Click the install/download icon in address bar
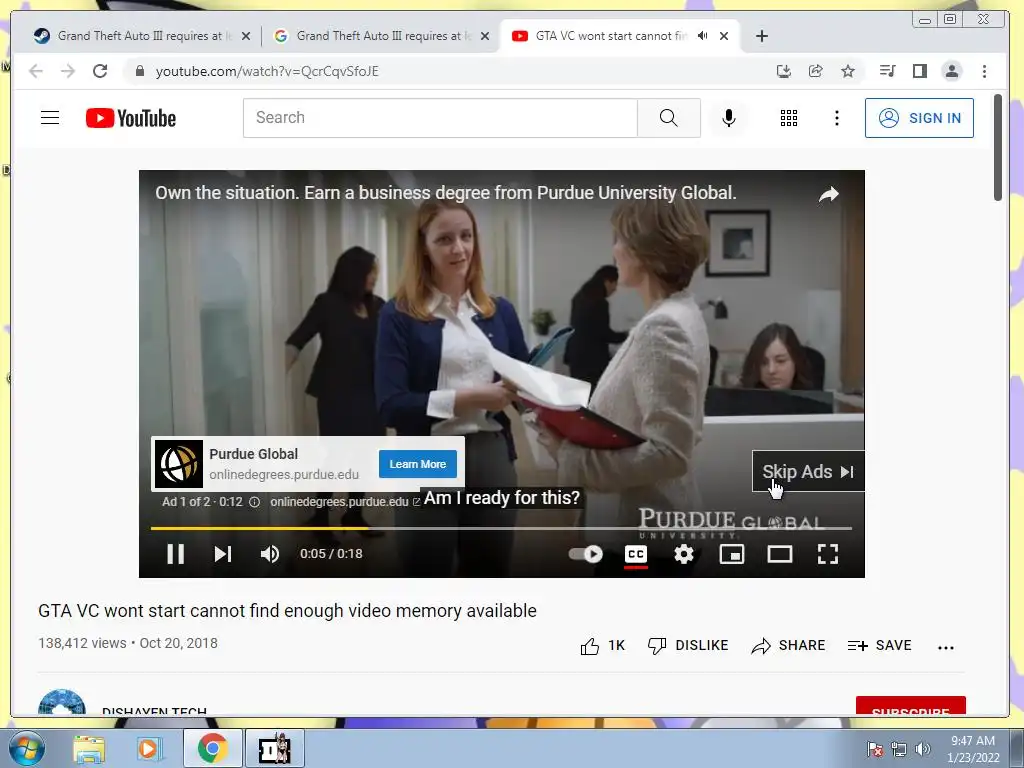The image size is (1024, 768). (x=784, y=71)
